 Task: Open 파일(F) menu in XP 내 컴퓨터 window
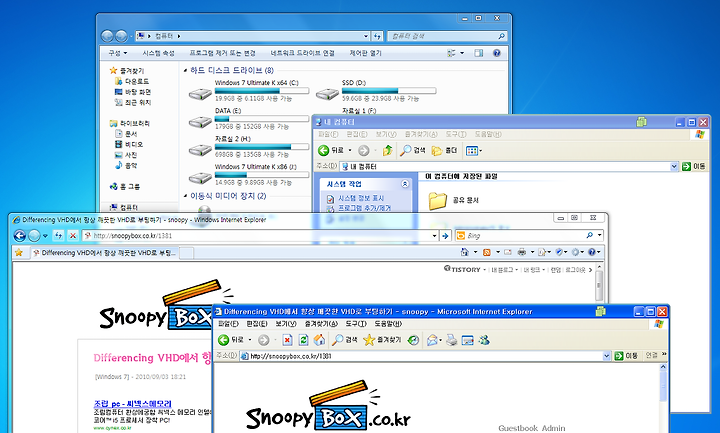pyautogui.click(x=328, y=134)
